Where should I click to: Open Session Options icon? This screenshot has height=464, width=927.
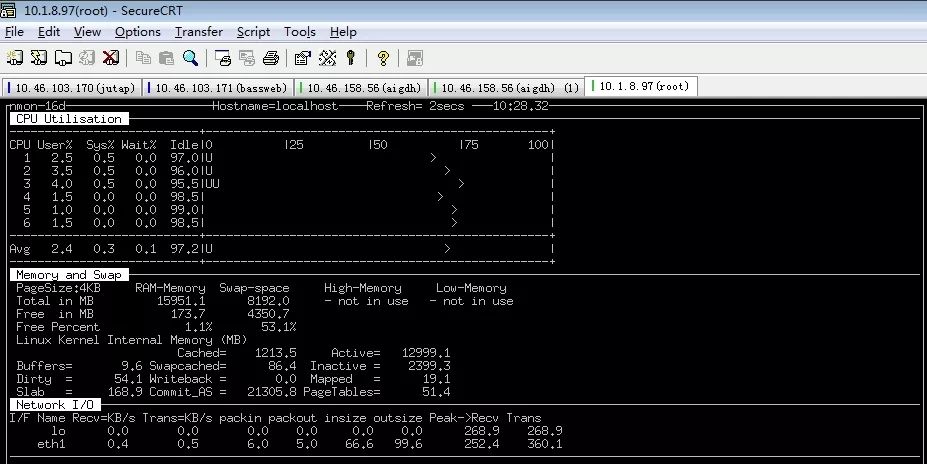[x=302, y=57]
